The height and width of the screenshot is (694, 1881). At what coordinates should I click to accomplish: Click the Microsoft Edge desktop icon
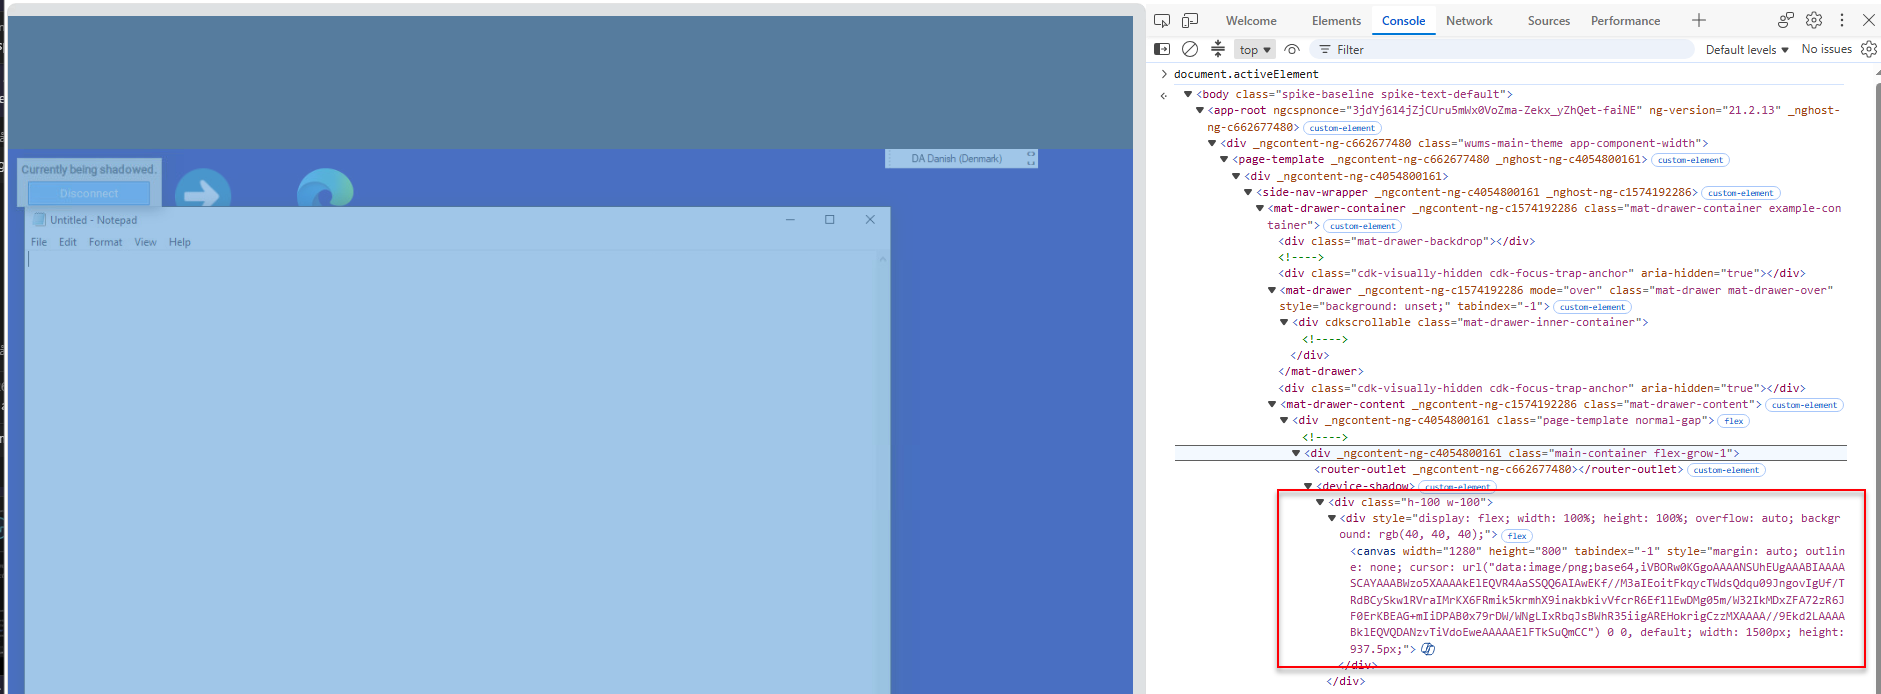pyautogui.click(x=325, y=188)
